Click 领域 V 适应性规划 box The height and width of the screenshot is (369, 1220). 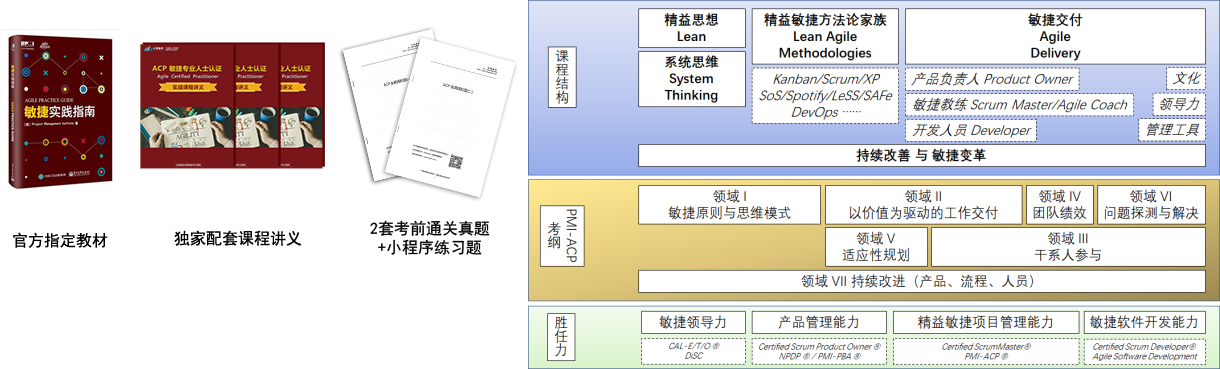(x=876, y=247)
